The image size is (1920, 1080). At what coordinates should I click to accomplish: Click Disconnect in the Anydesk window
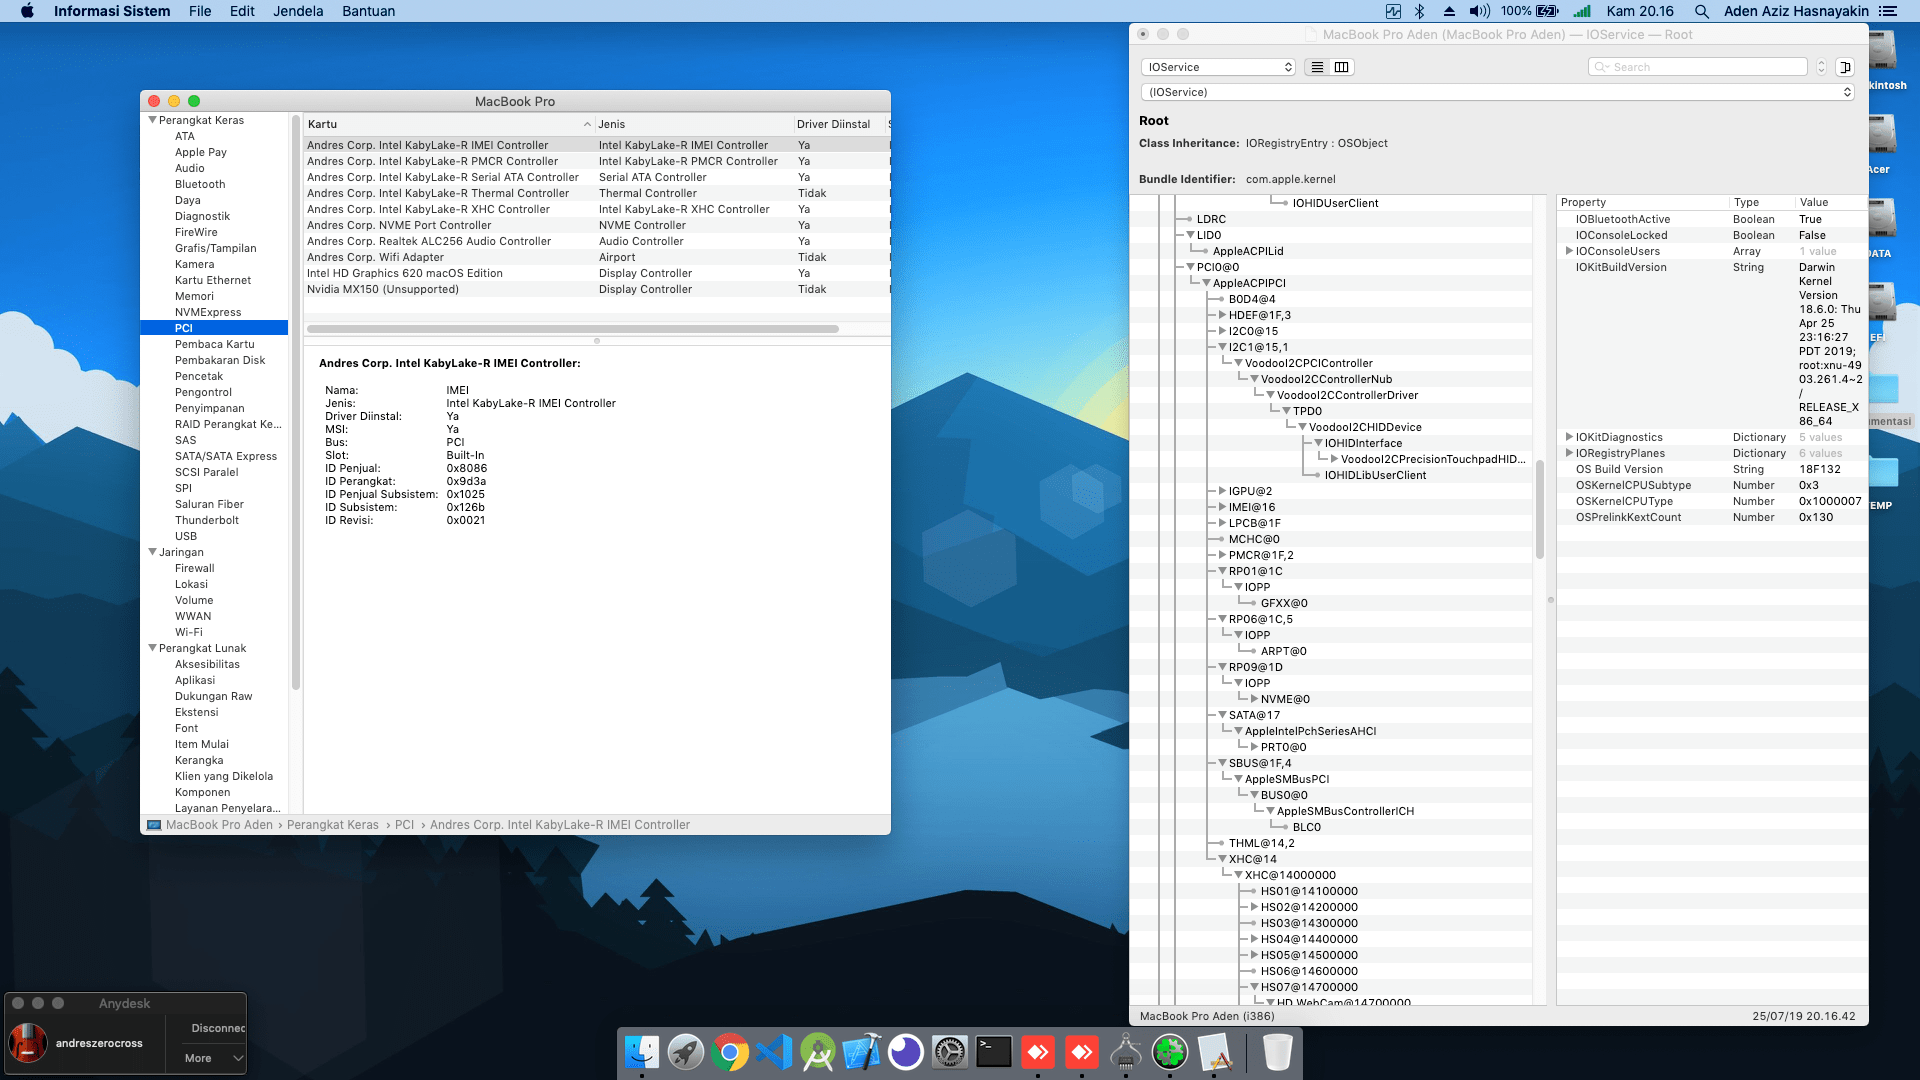point(218,1028)
